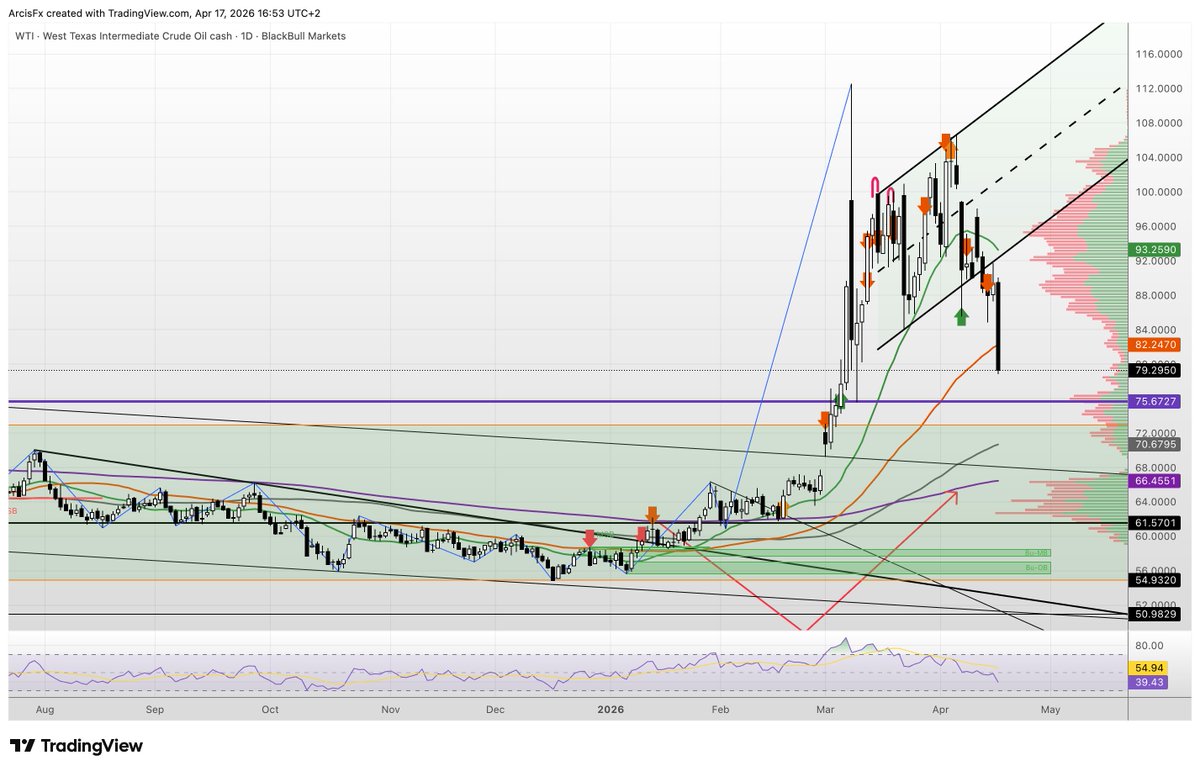
Task: Select the red down-arrow marker above December candles
Action: pyautogui.click(x=590, y=538)
